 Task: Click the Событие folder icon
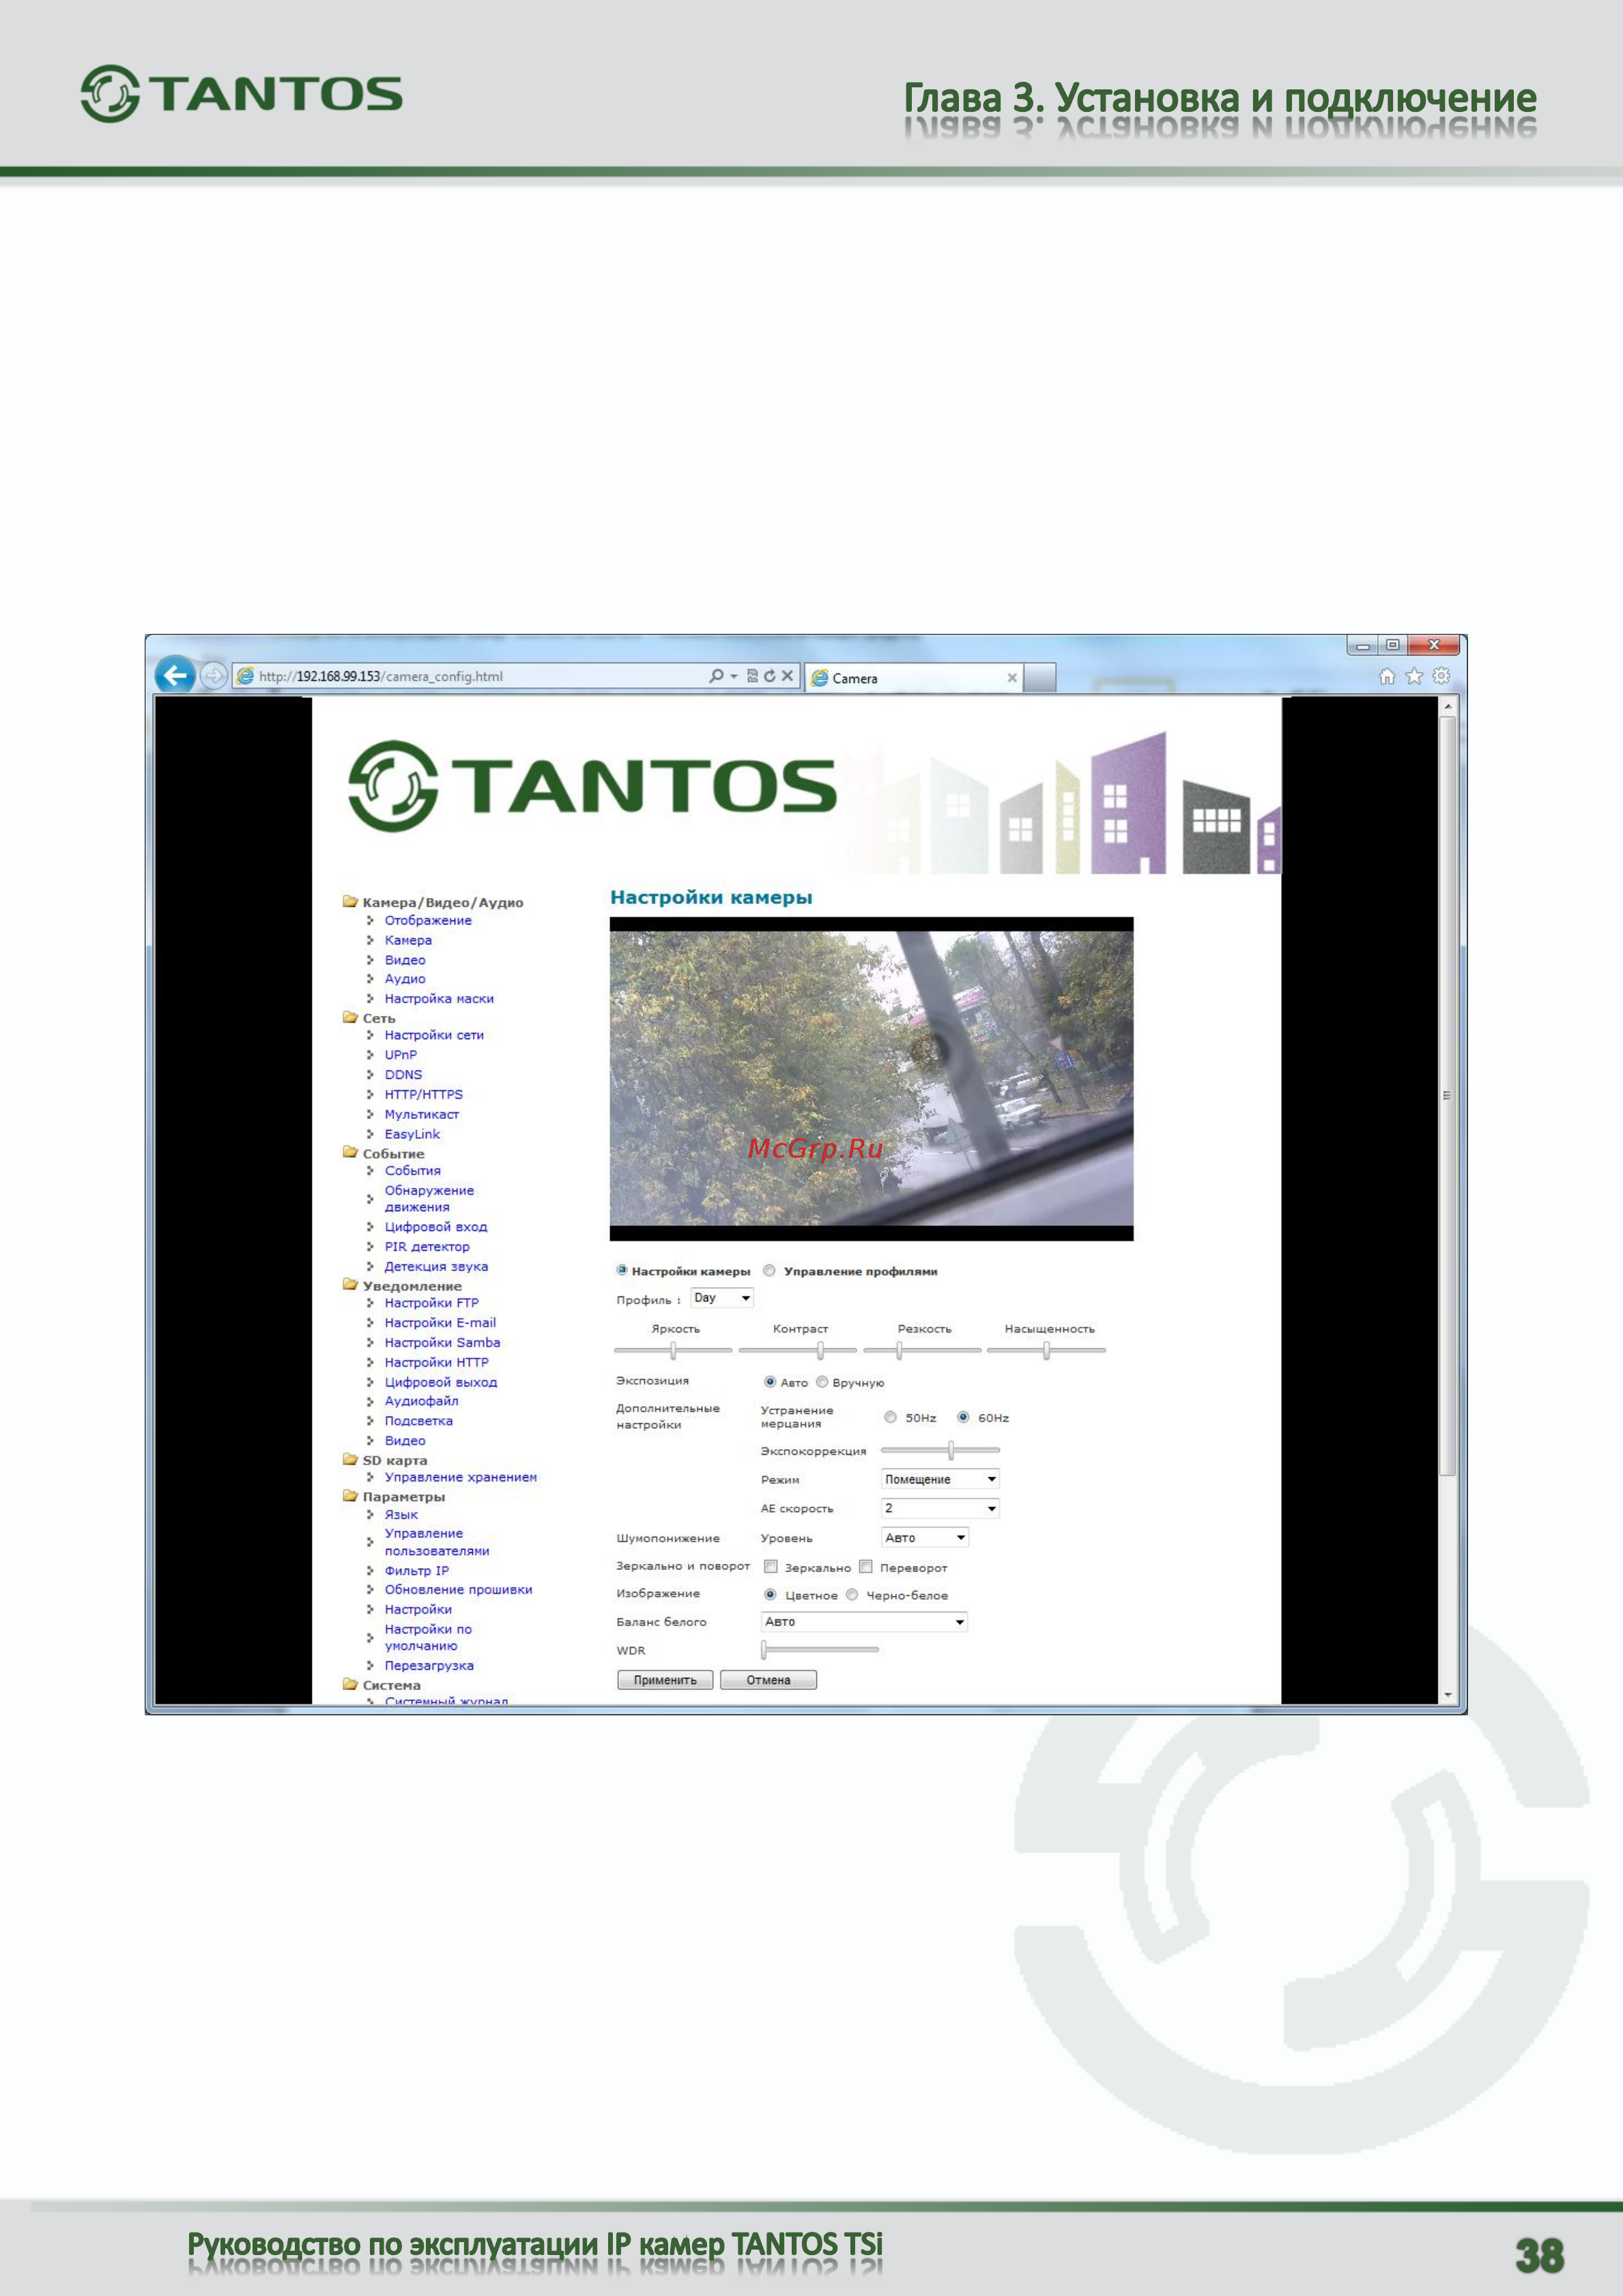350,1152
